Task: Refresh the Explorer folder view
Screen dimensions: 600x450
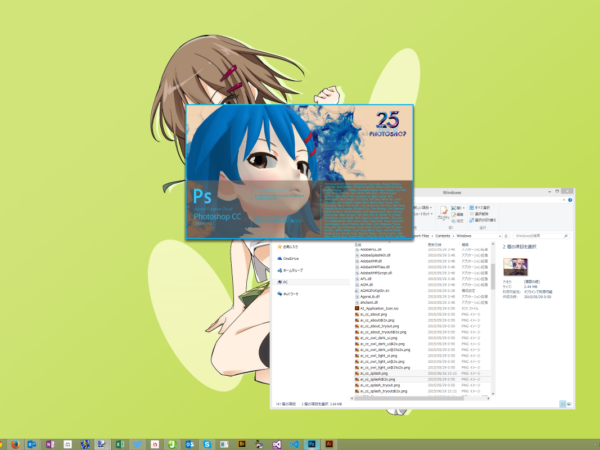Action: 506,236
